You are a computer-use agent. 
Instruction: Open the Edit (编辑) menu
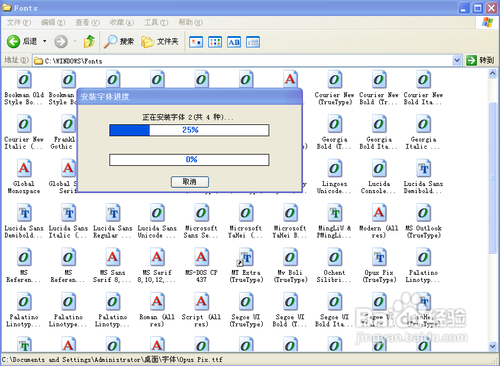click(53, 22)
